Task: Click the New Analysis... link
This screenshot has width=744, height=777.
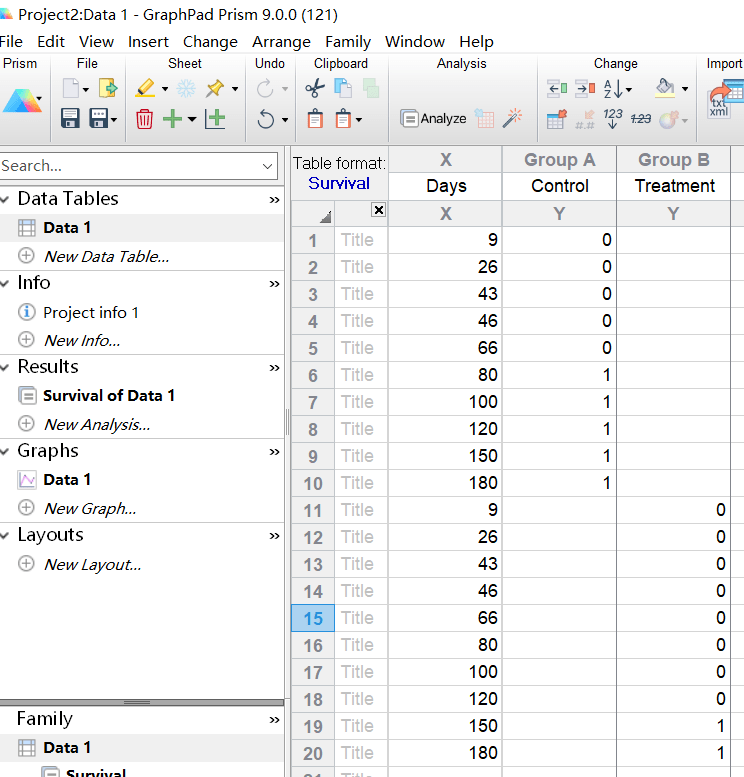Action: tap(96, 424)
